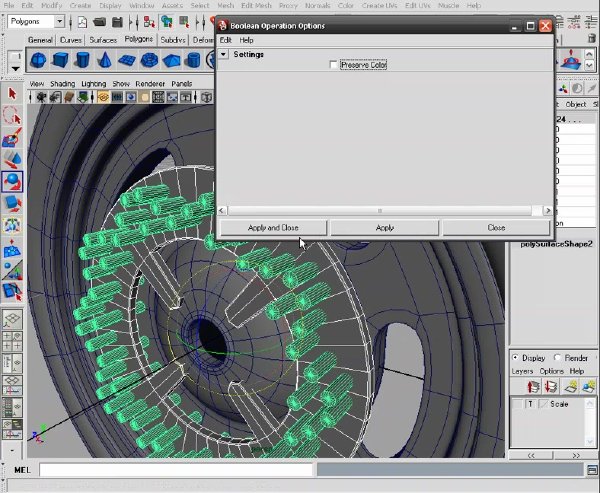
Task: Create a polygon plane from shelf
Action: click(x=127, y=60)
